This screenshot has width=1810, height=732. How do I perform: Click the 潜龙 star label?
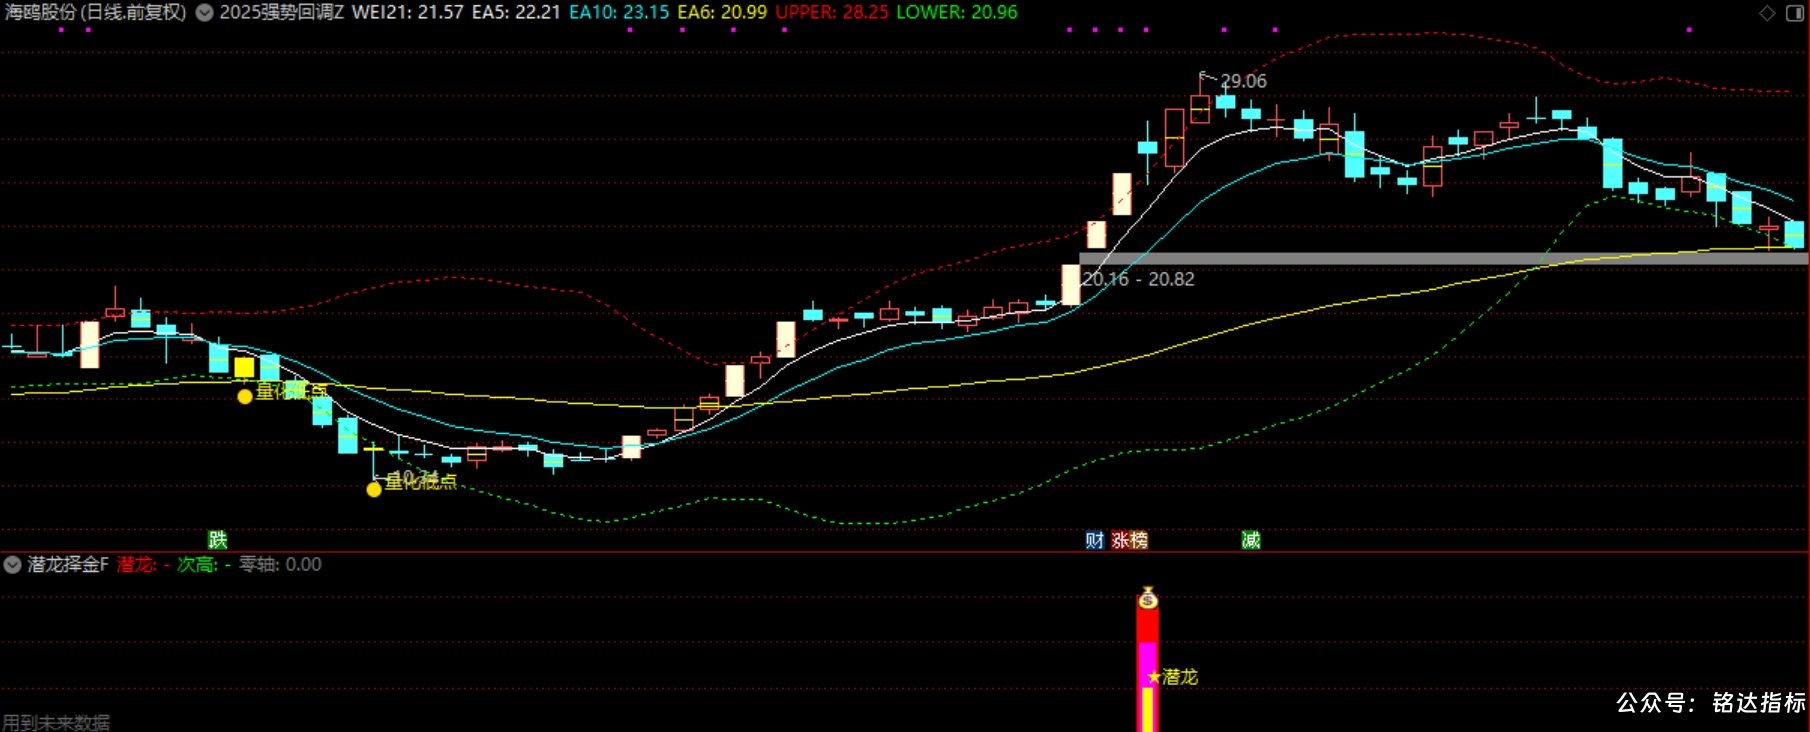click(1173, 677)
